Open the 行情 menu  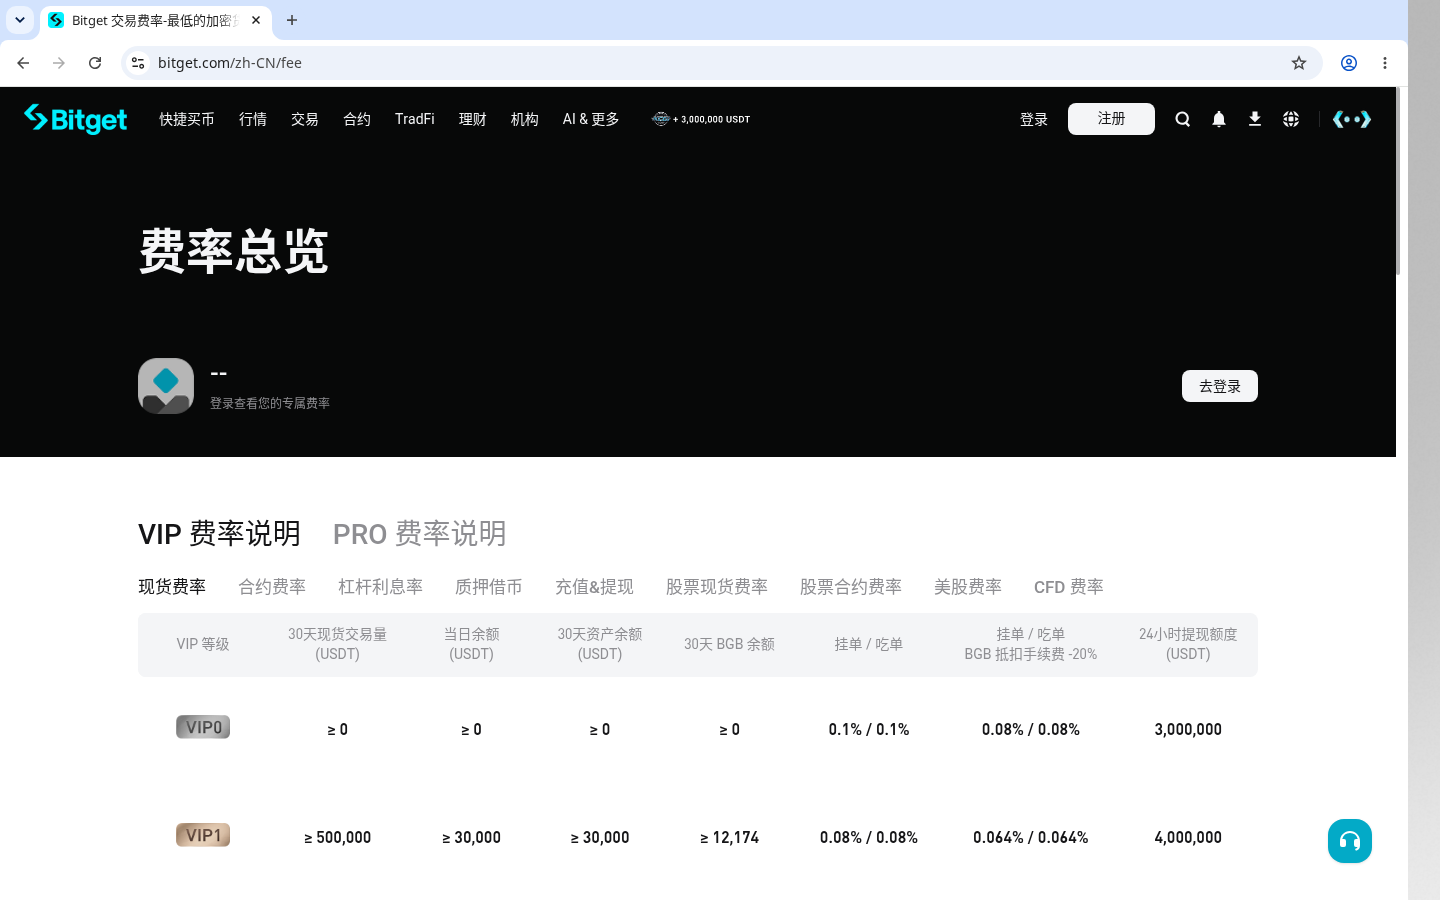click(253, 119)
